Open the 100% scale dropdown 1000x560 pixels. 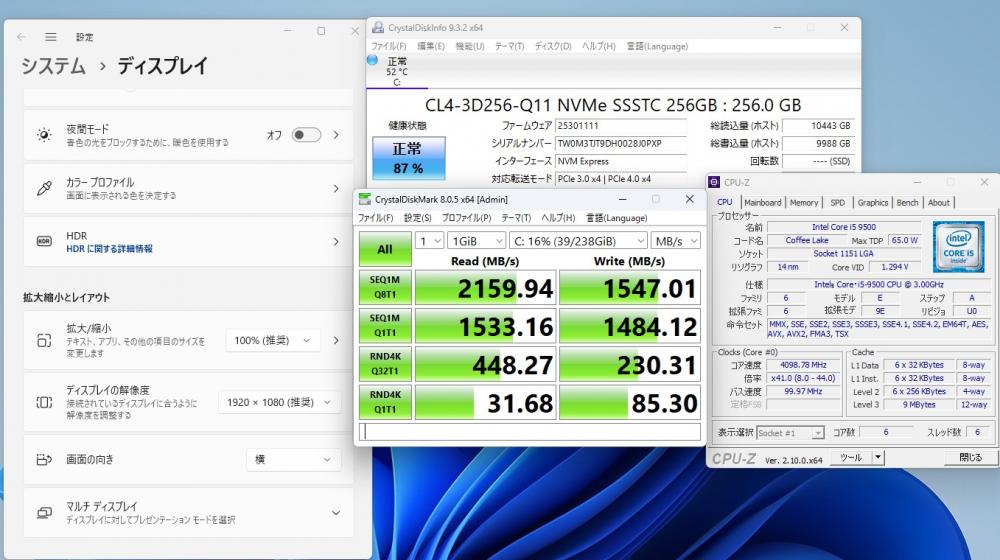click(x=272, y=341)
